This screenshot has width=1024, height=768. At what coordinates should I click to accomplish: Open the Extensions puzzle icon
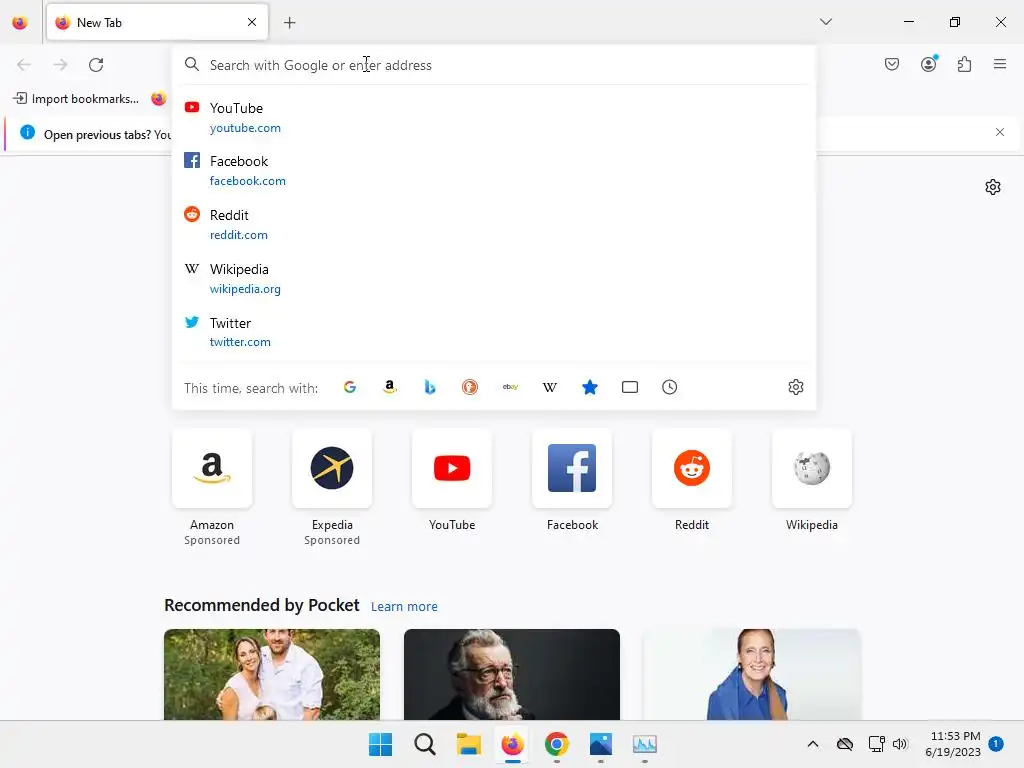pos(965,64)
